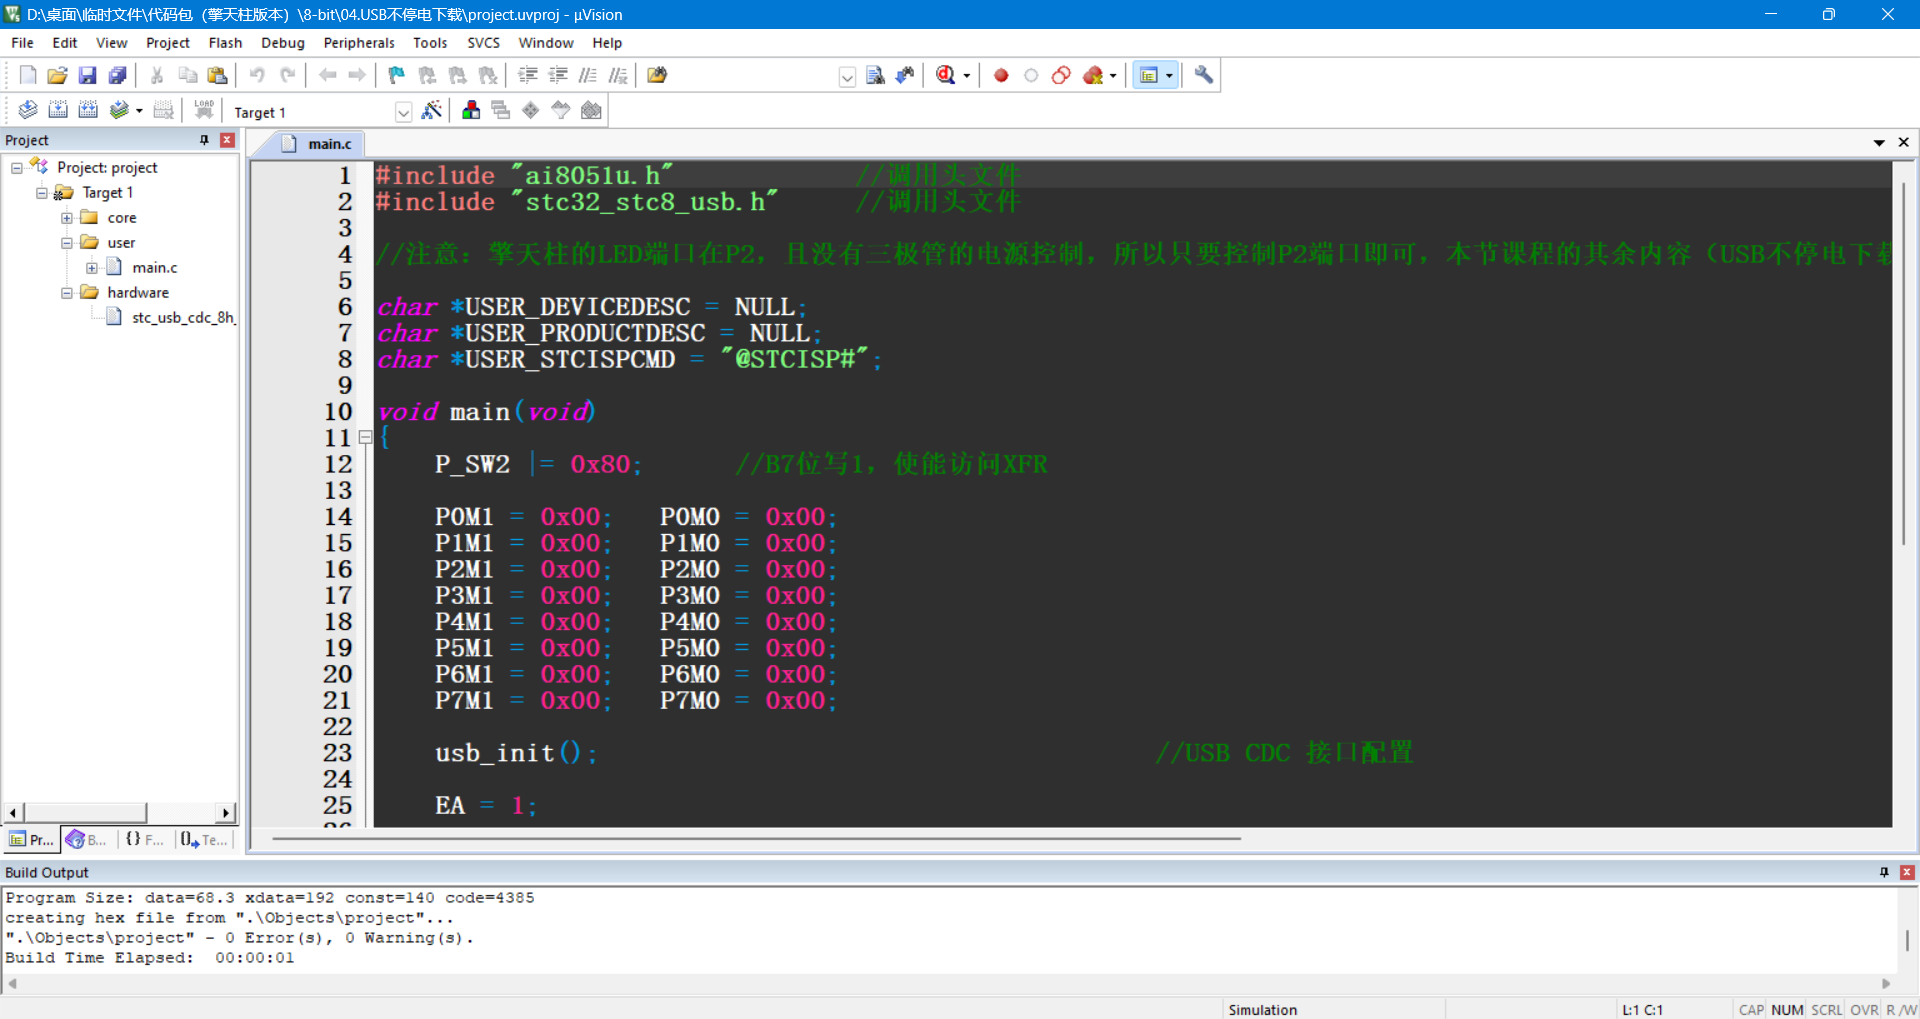Click the editor horizontal scrollbar
The height and width of the screenshot is (1019, 1920).
pos(756,839)
